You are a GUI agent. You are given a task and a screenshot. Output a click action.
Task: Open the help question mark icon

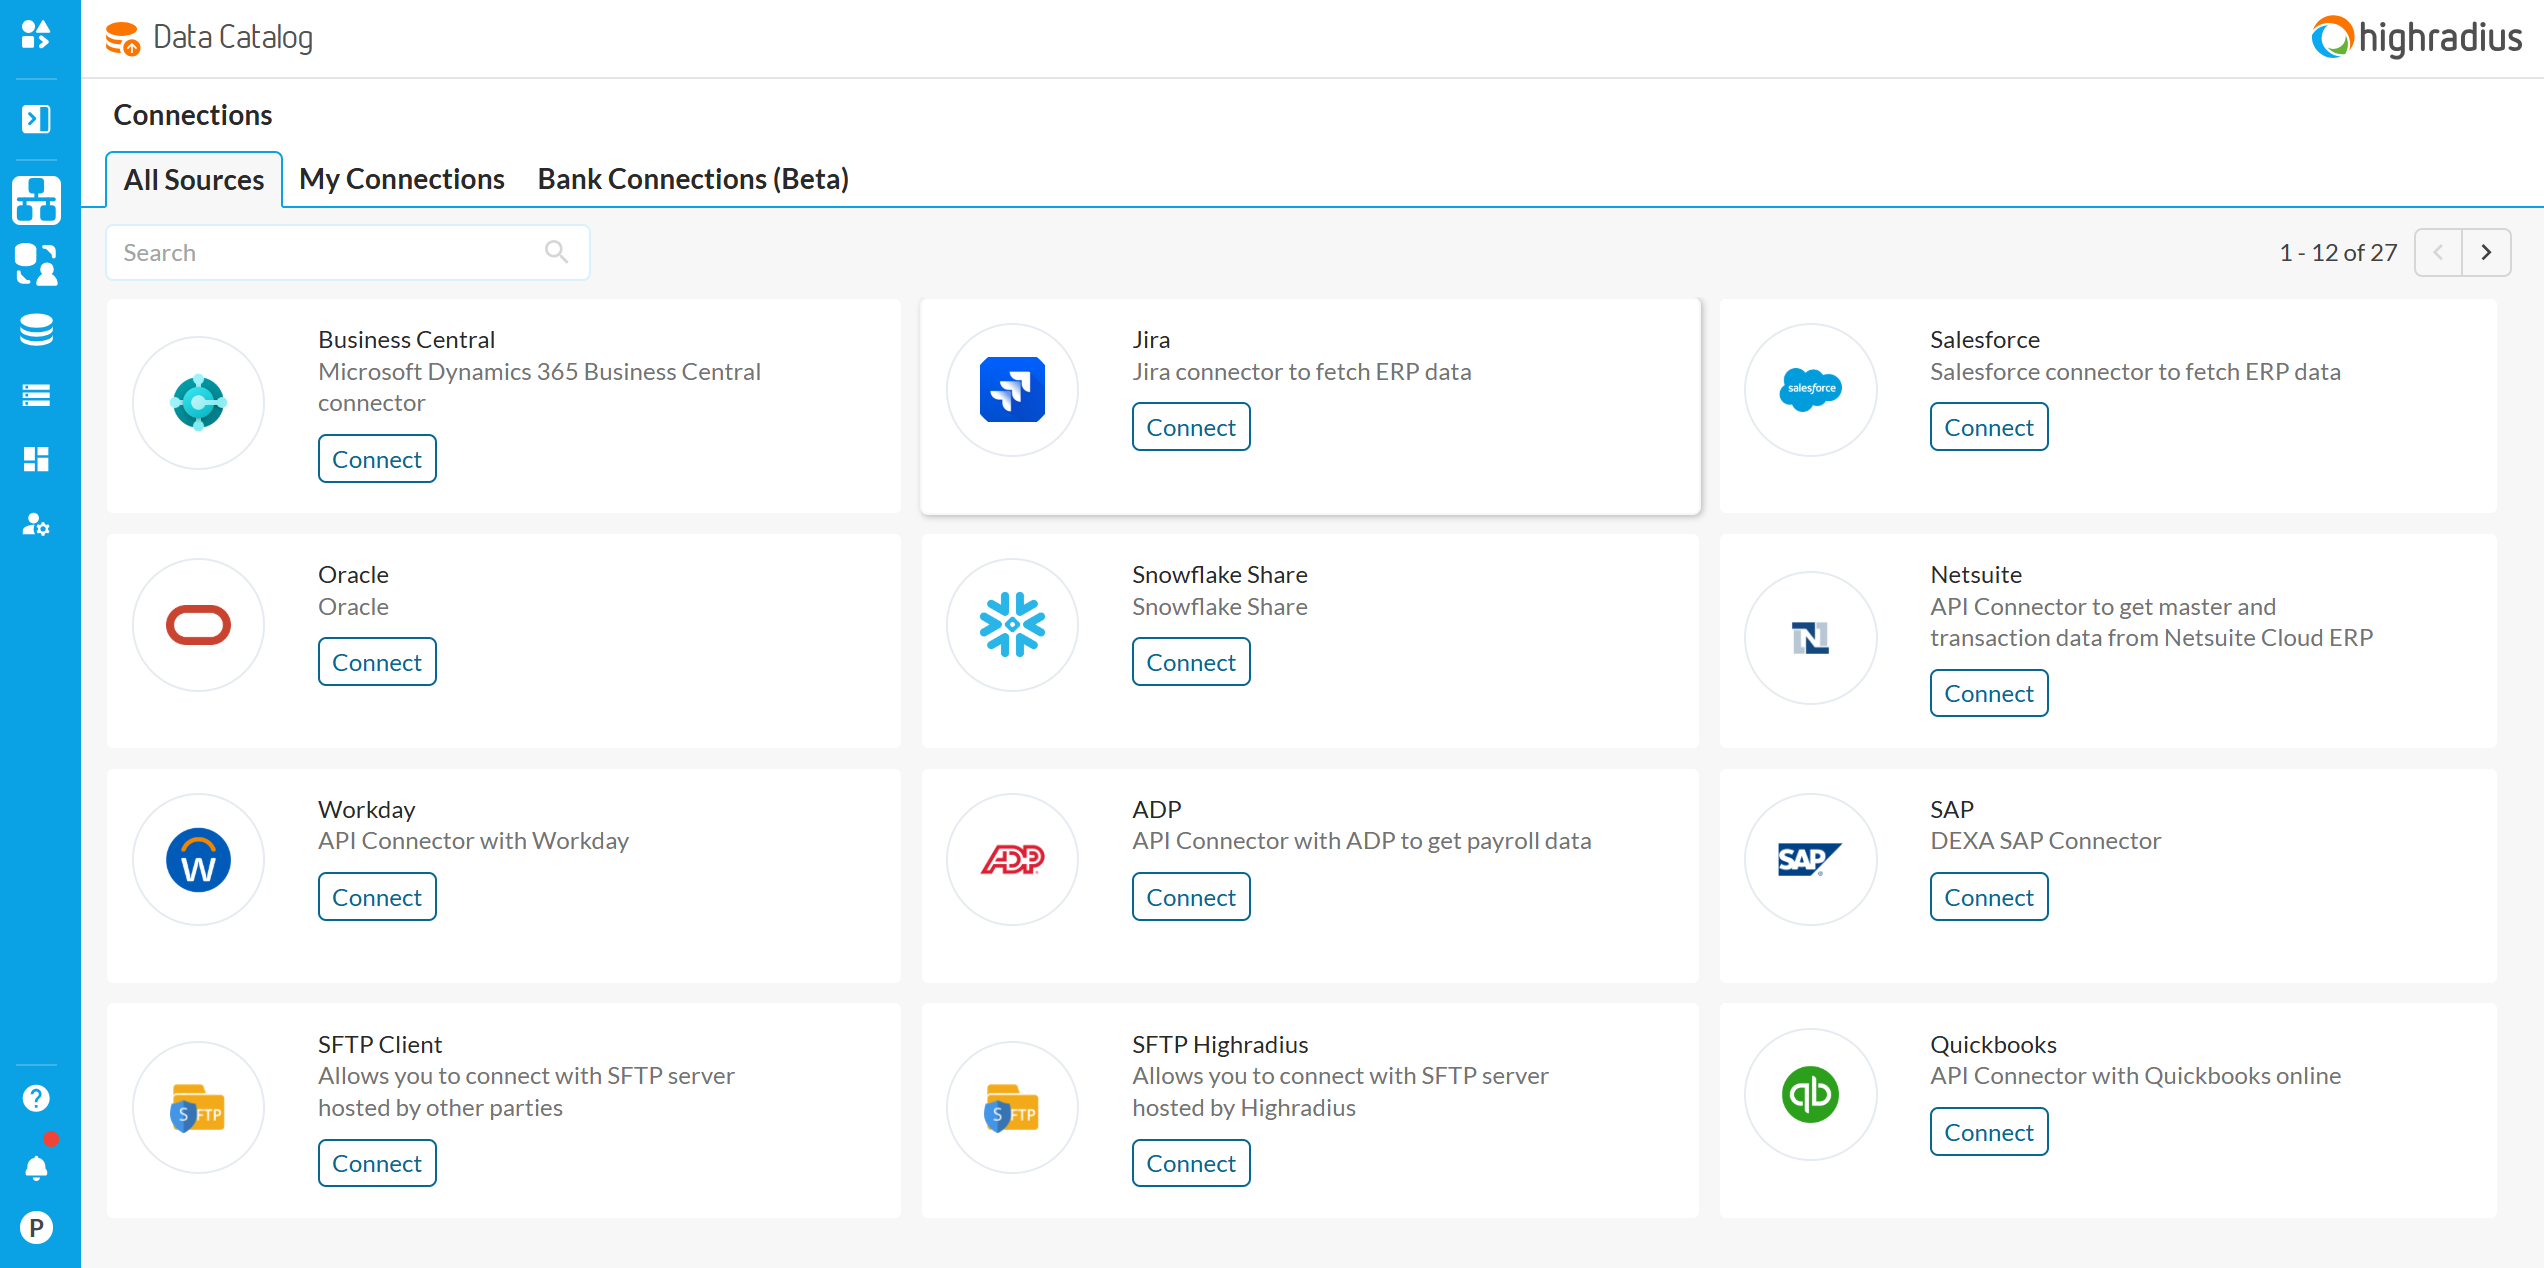click(x=36, y=1098)
